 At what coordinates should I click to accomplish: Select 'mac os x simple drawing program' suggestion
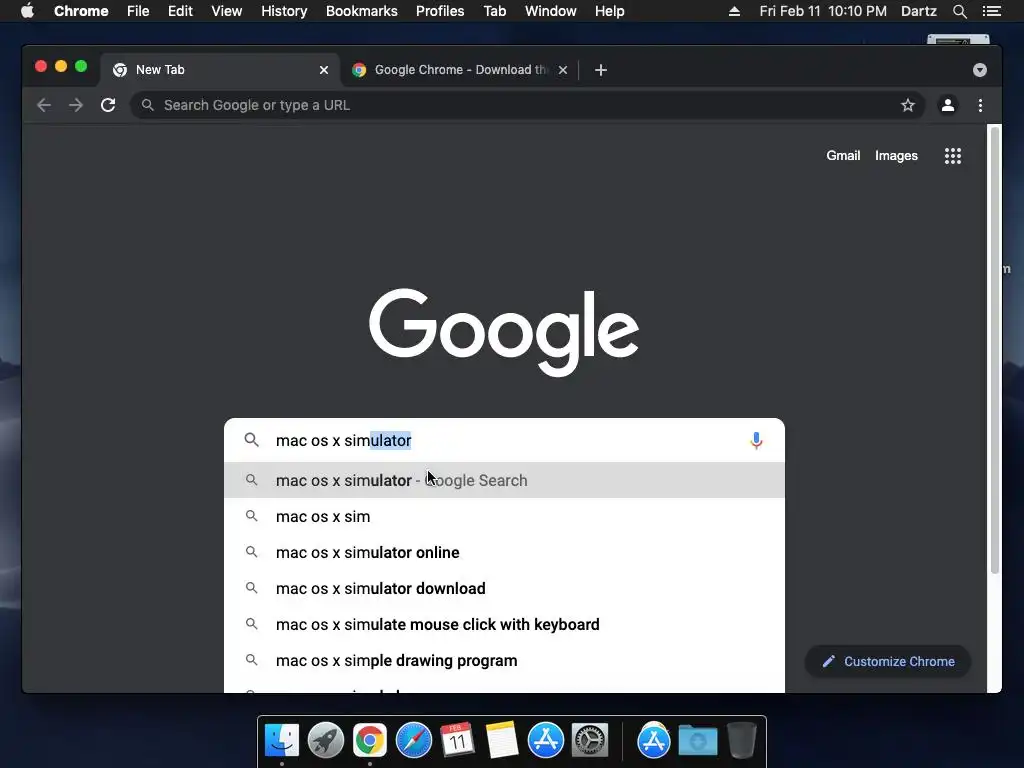pos(504,660)
